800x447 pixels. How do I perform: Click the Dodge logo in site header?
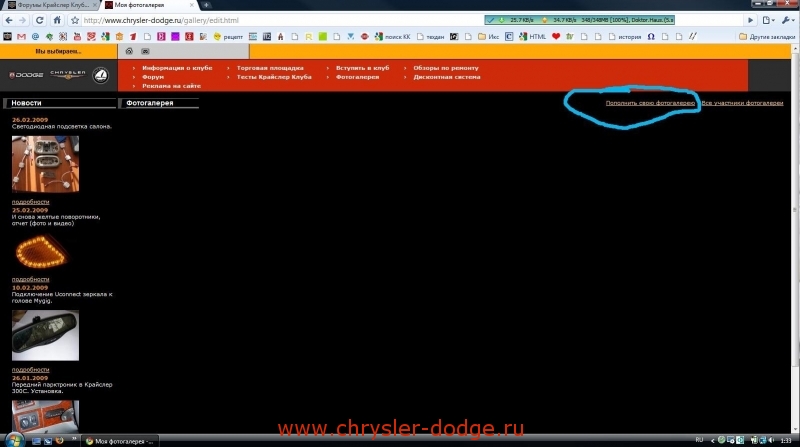26,75
